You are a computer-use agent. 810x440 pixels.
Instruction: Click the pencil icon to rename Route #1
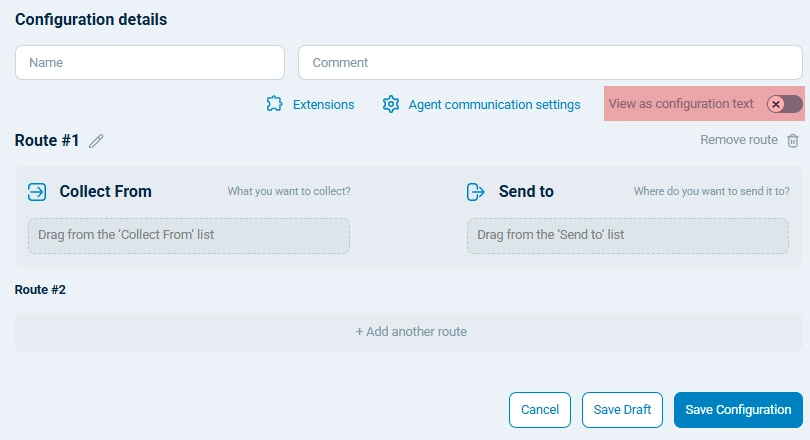(x=96, y=141)
